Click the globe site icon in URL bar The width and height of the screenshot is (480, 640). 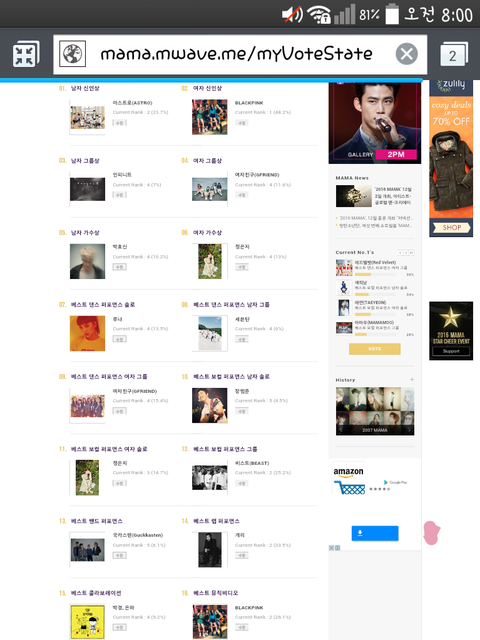[x=72, y=53]
